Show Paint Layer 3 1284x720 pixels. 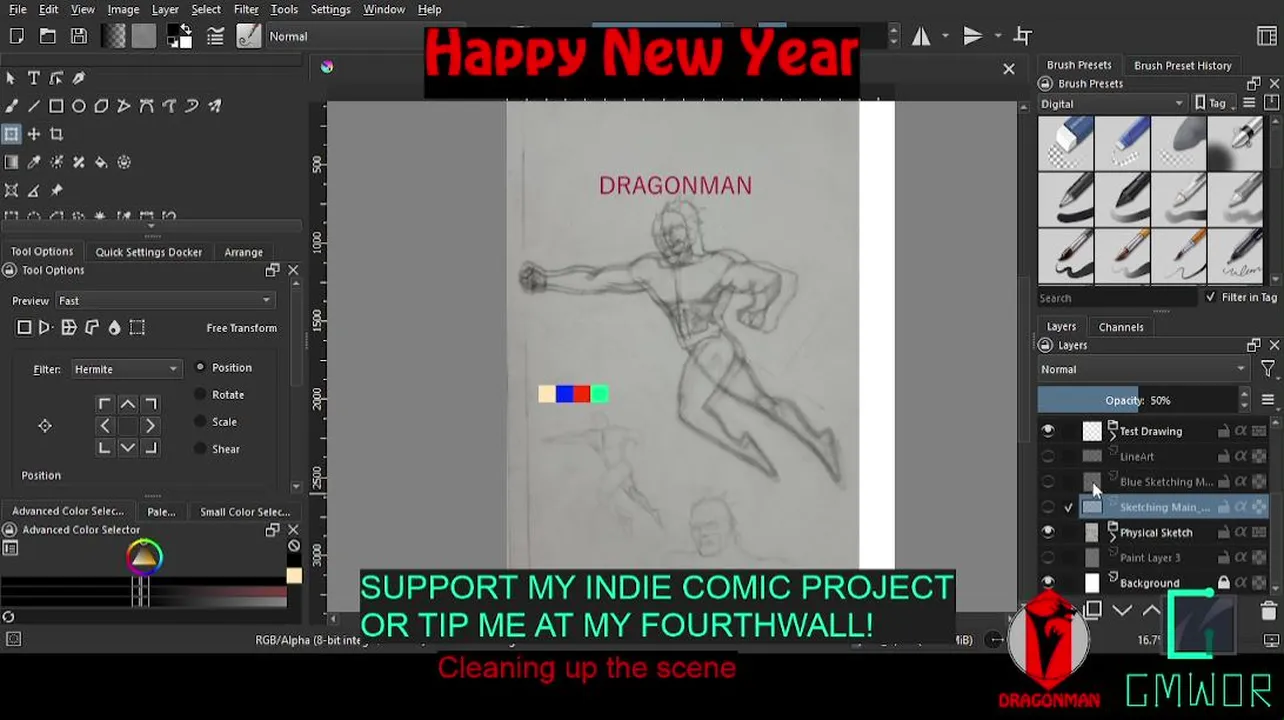[1047, 558]
